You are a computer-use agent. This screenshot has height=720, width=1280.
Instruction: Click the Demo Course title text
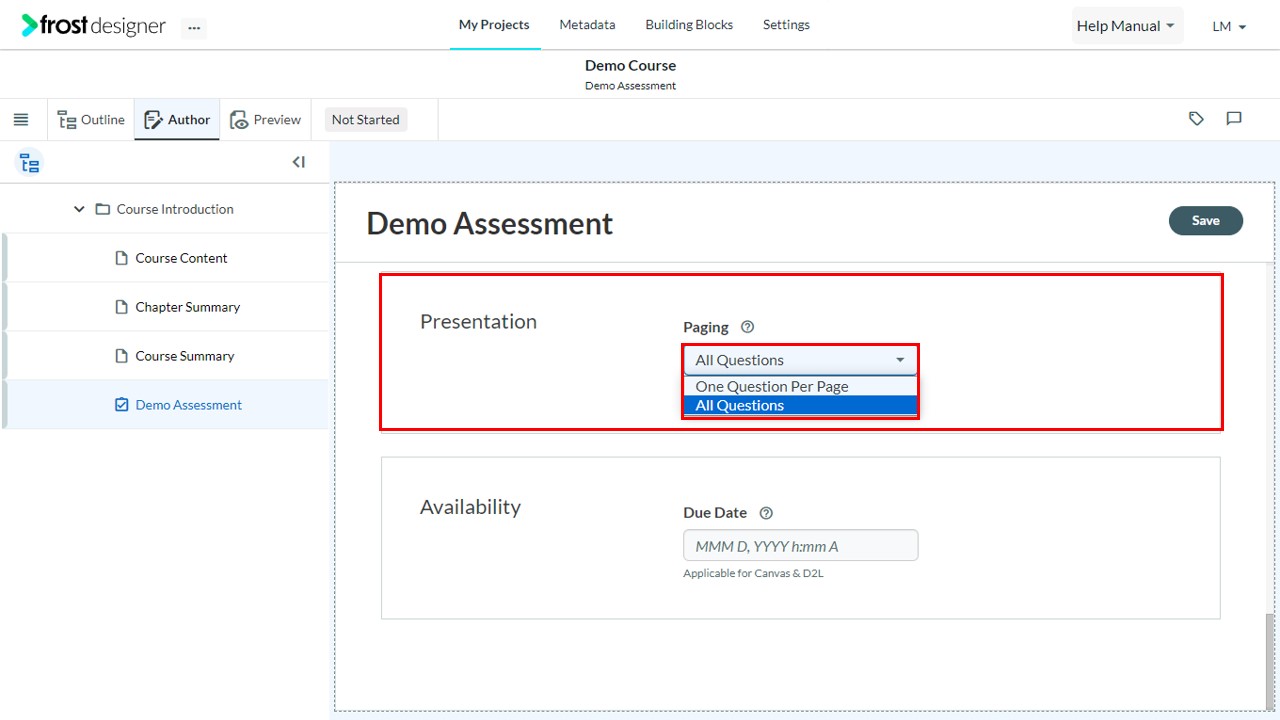[x=630, y=65]
